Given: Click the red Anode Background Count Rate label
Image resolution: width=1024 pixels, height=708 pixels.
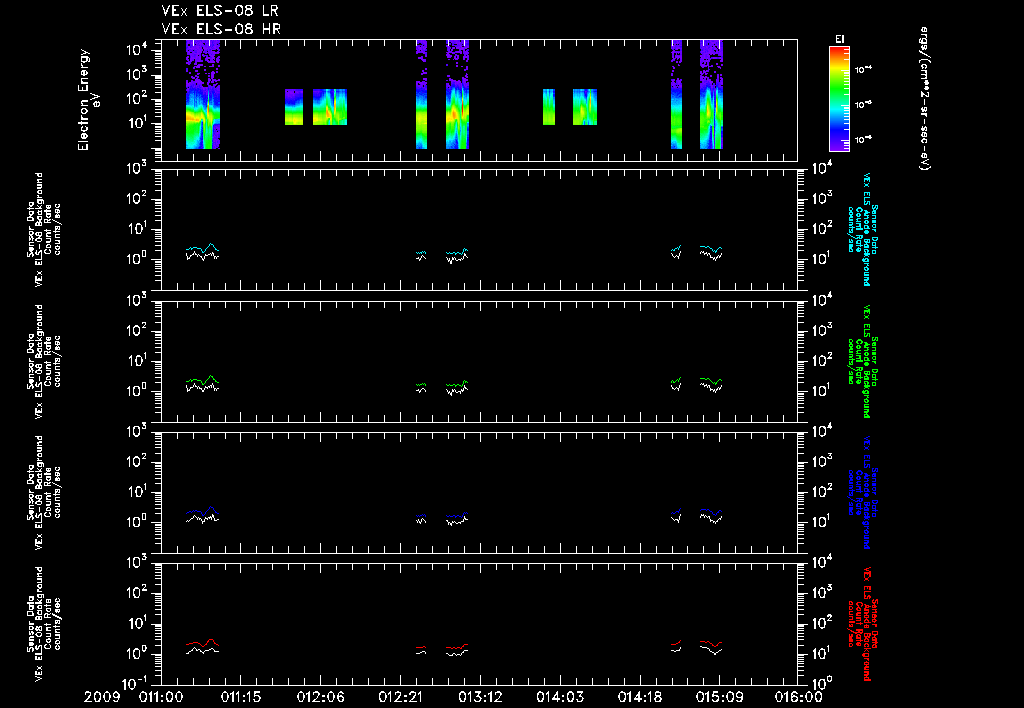Looking at the screenshot, I should tap(863, 624).
